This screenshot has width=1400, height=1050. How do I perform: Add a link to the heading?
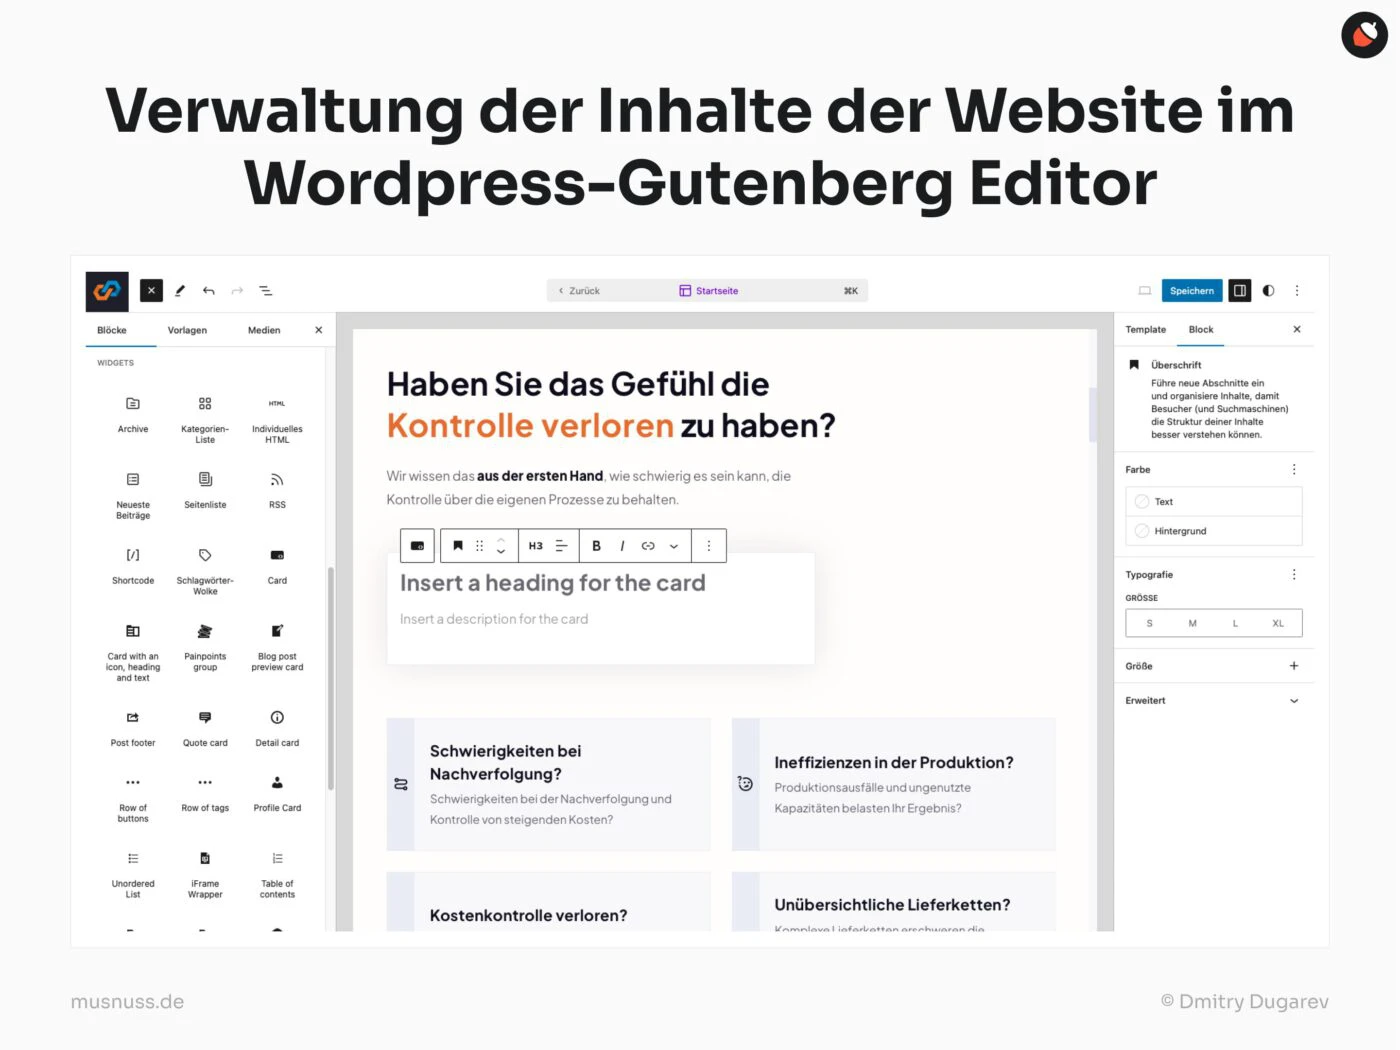tap(648, 546)
